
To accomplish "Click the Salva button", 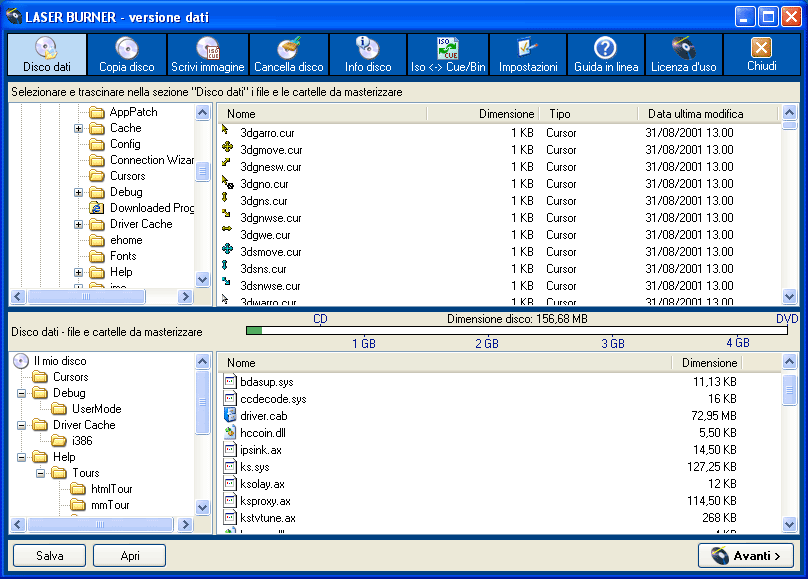I will pos(49,555).
